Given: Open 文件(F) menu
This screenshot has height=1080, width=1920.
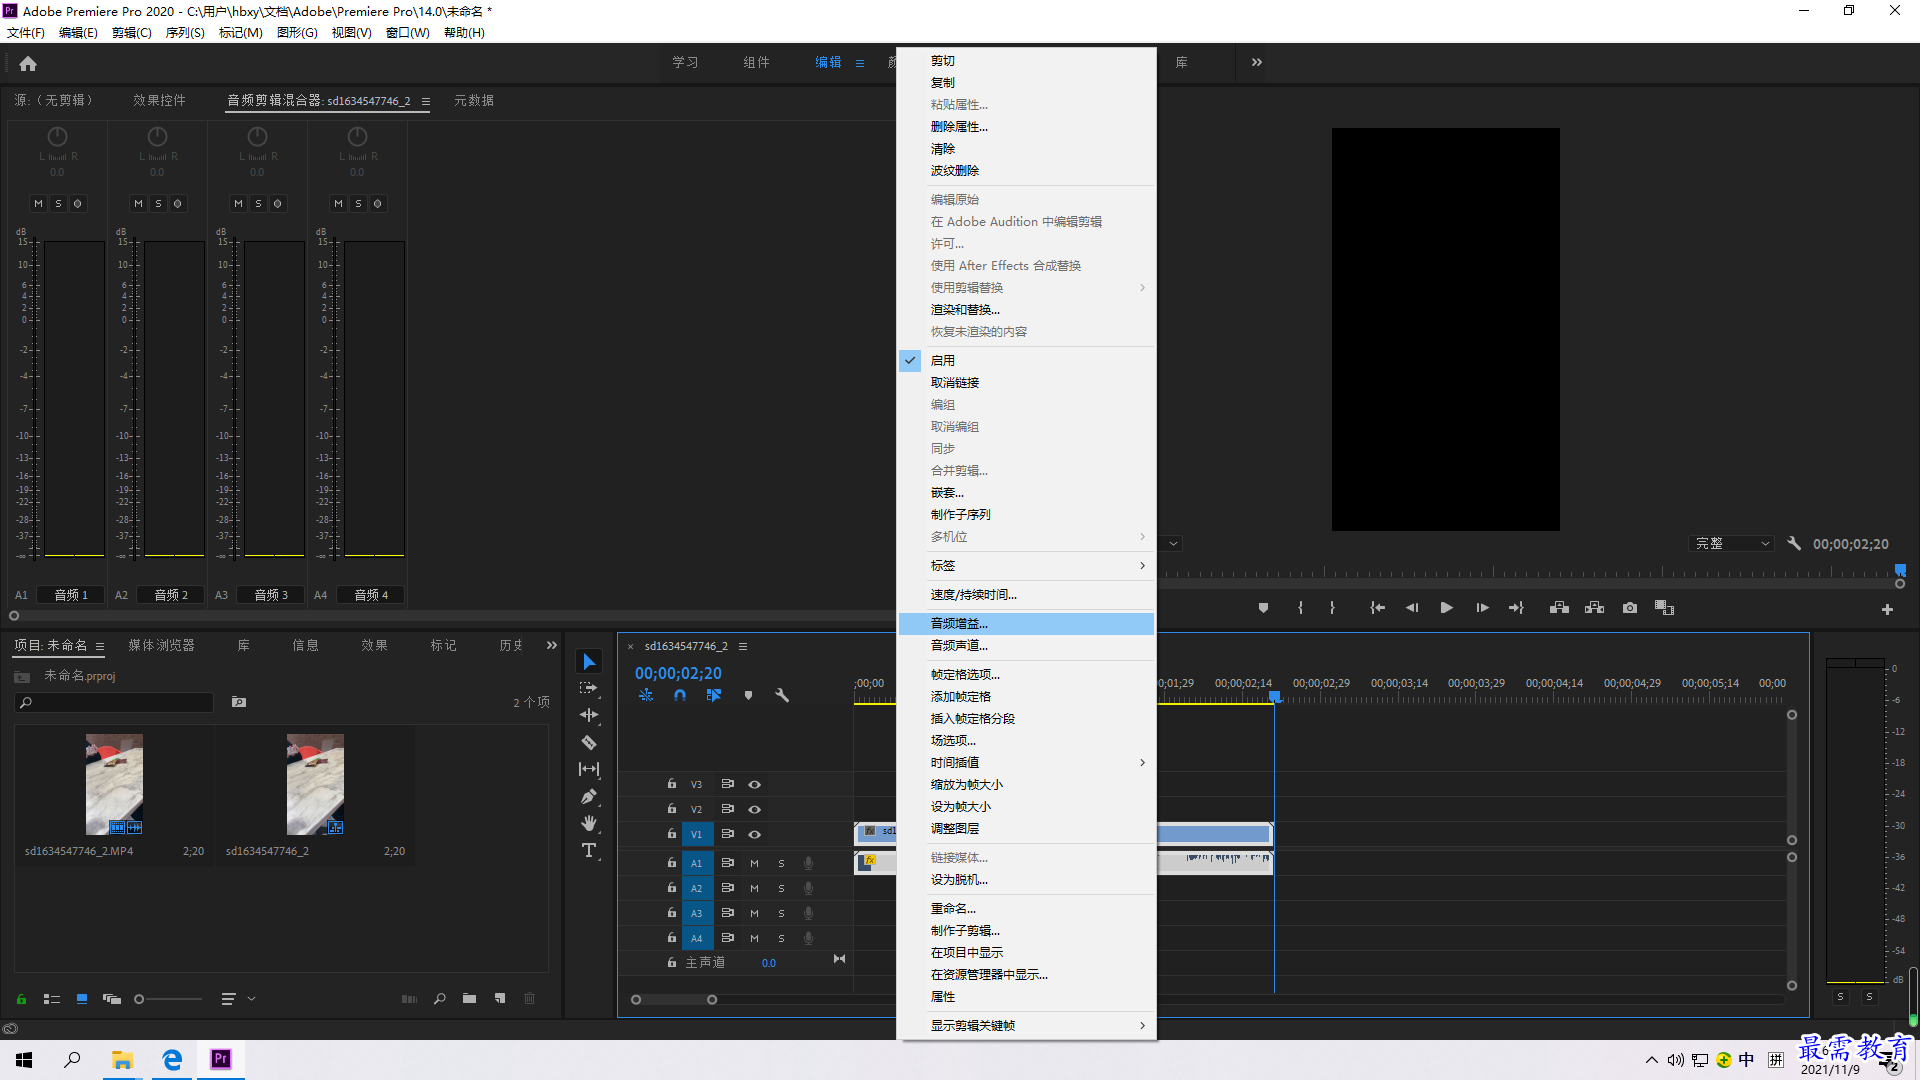Looking at the screenshot, I should click(x=26, y=33).
